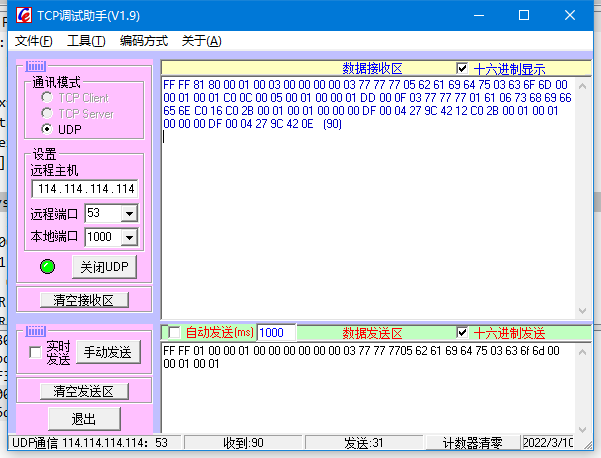The image size is (601, 458).
Task: Click the 本地端口 value field showing 1000
Action: click(x=103, y=237)
